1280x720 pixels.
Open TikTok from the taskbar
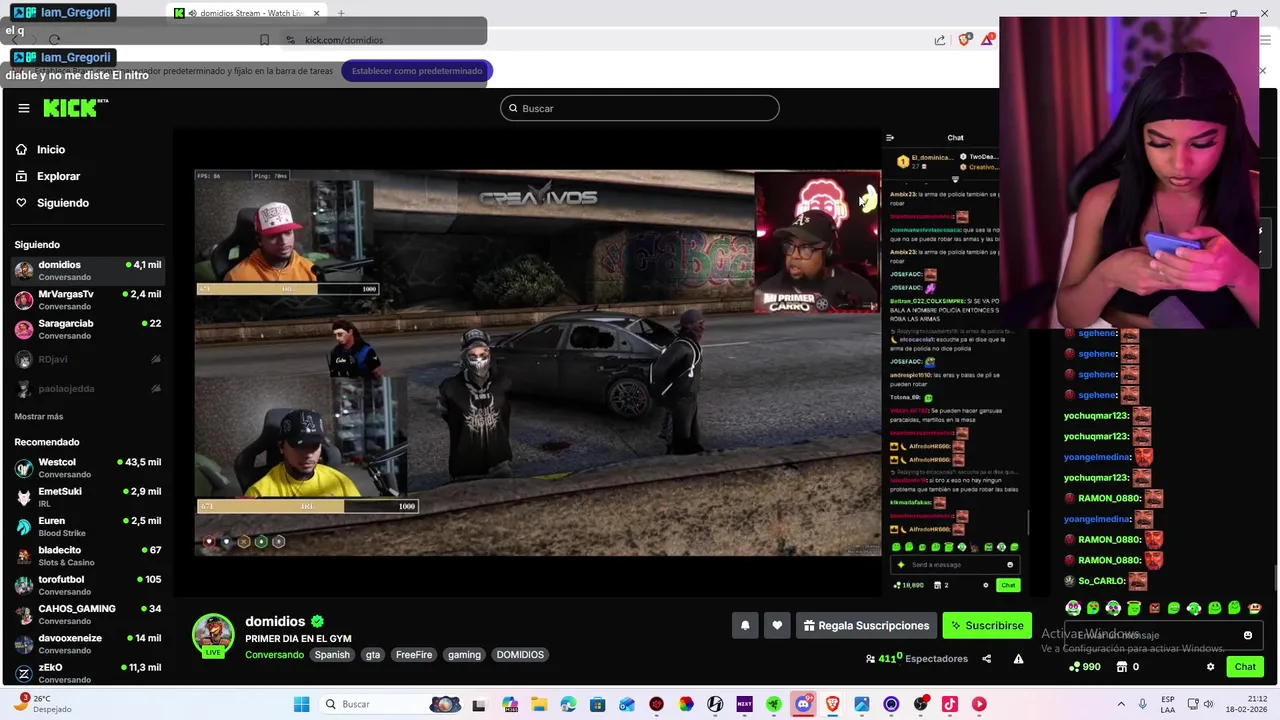pos(950,704)
